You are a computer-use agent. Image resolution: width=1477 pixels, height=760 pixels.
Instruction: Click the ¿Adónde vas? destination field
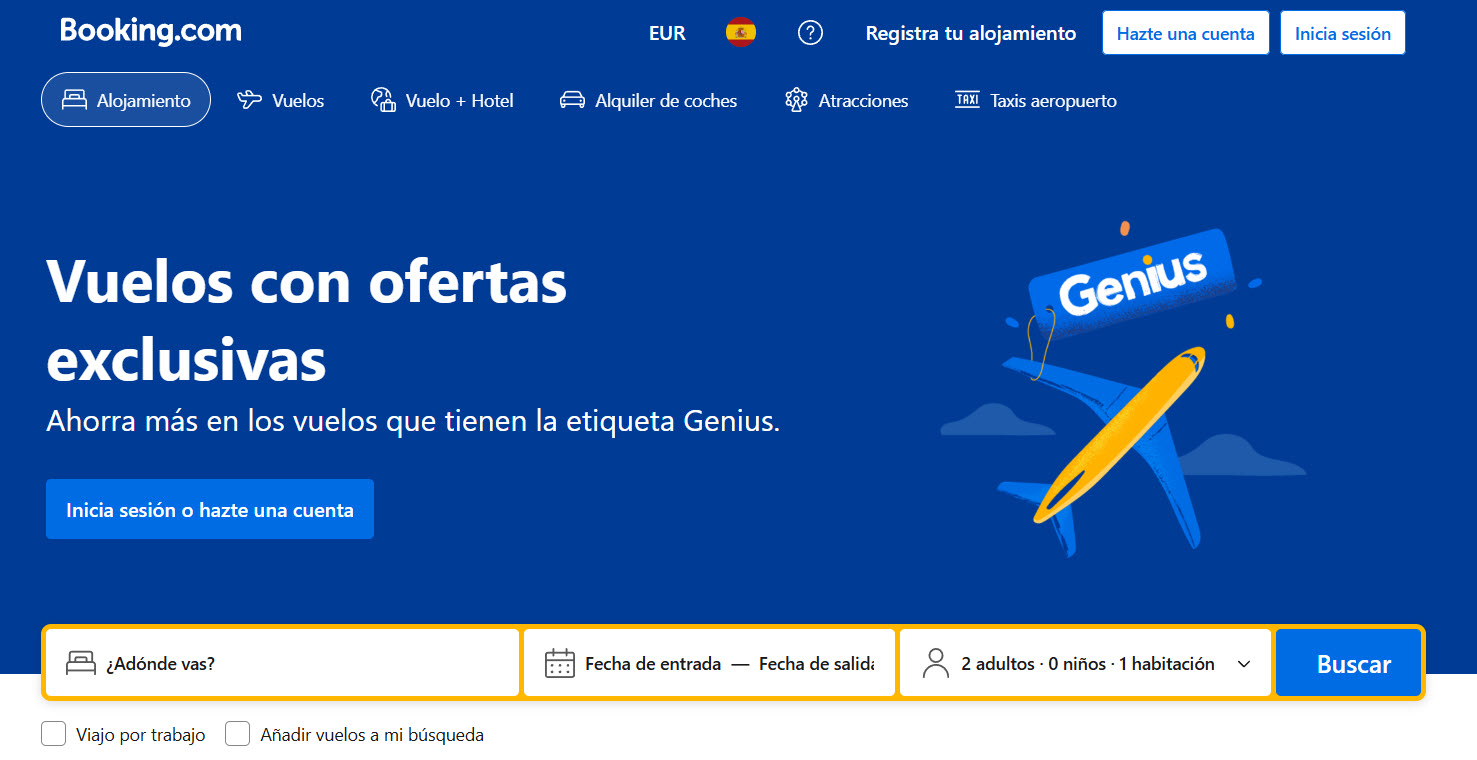tap(282, 663)
